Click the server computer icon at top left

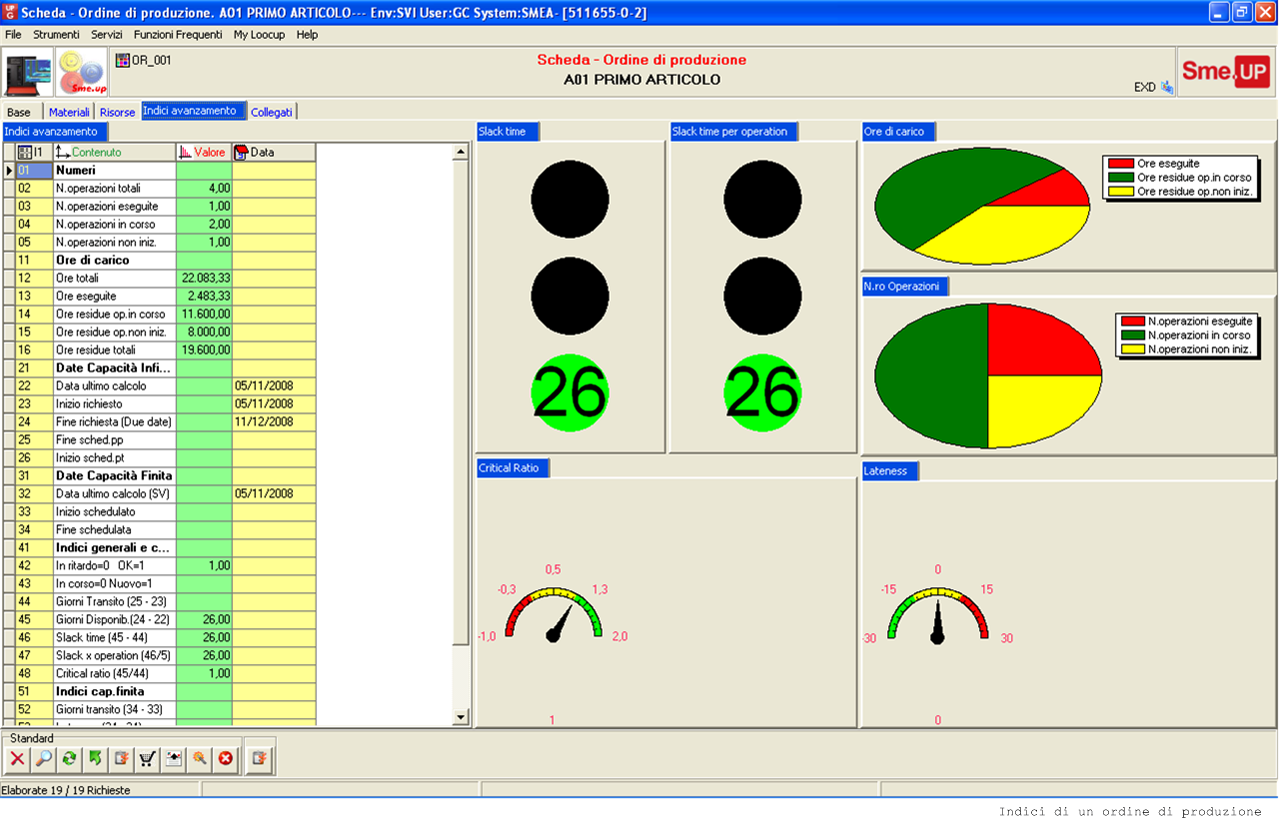(29, 73)
